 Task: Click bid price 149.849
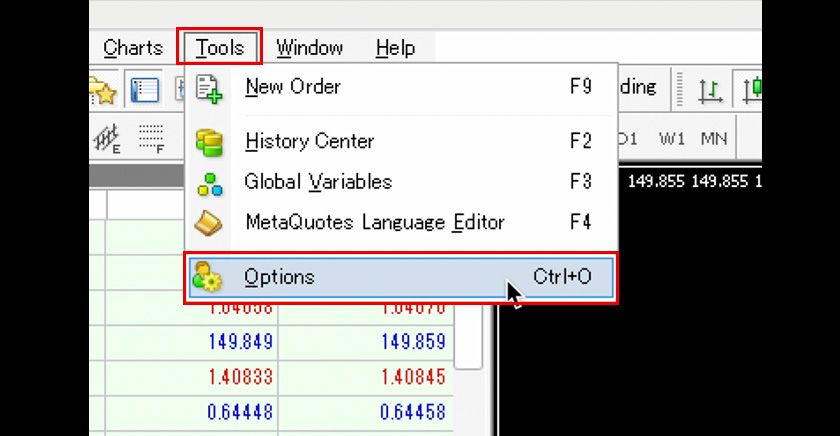[x=241, y=342]
